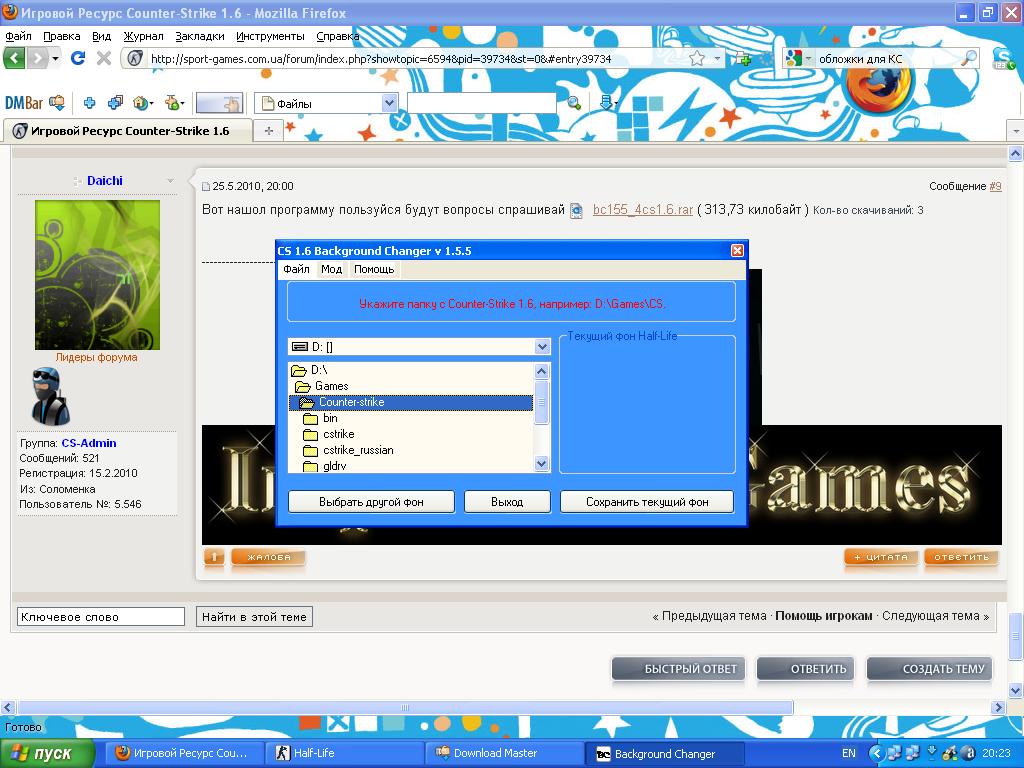The image size is (1024, 768).
Task: Open the Справка menu in Firefox
Action: 338,36
